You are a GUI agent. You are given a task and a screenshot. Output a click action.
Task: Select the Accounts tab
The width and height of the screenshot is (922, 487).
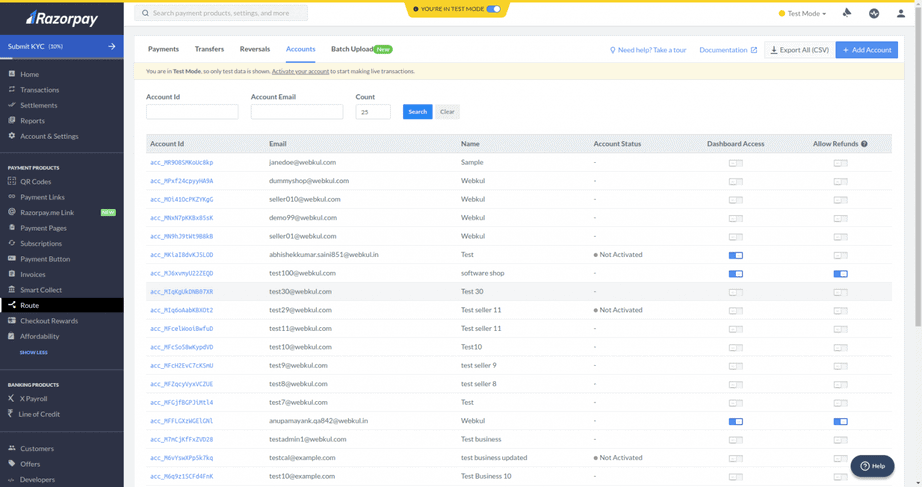[300, 49]
